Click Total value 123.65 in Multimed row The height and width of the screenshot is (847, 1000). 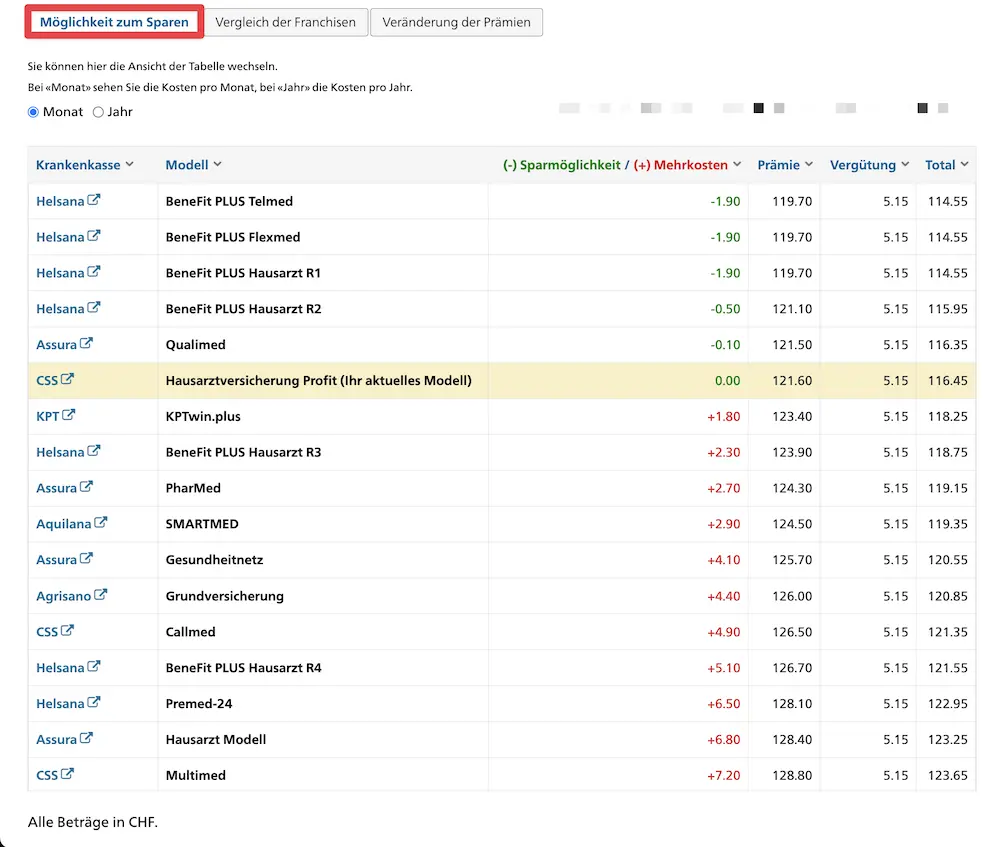click(948, 776)
